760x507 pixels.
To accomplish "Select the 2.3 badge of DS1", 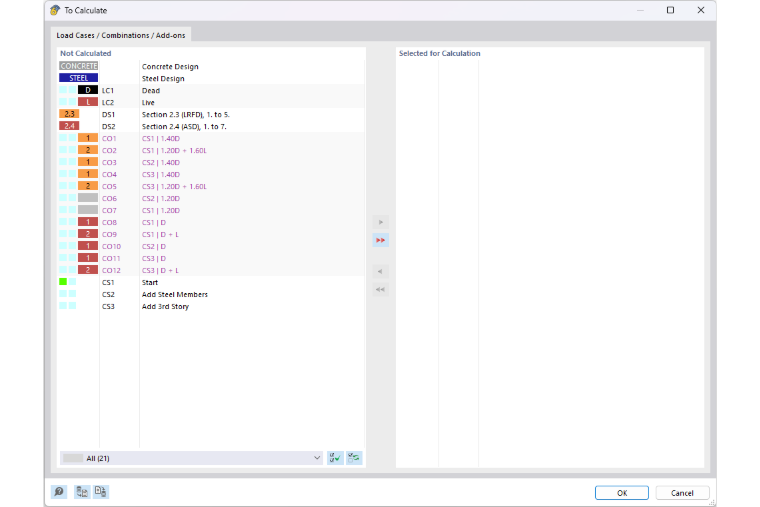I will click(x=69, y=114).
